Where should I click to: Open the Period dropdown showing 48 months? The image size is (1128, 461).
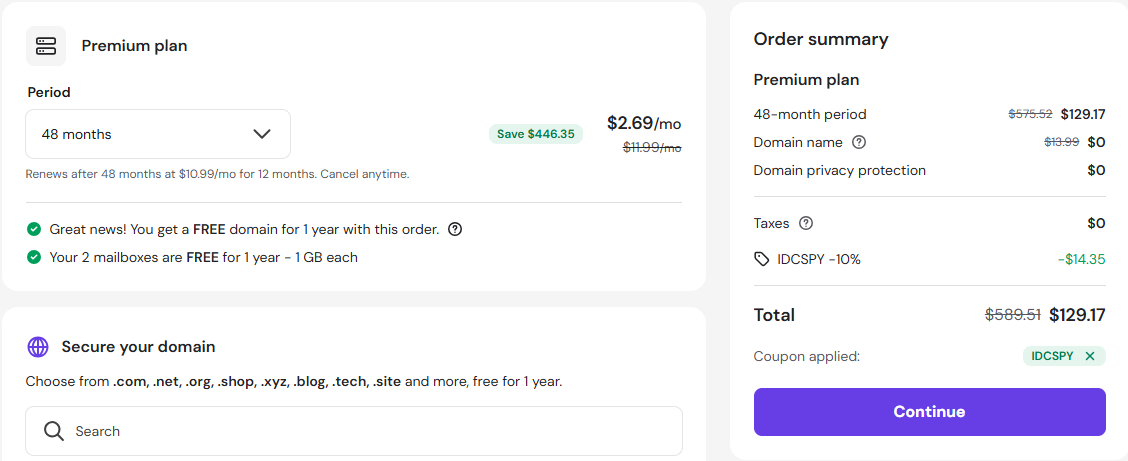tap(158, 134)
